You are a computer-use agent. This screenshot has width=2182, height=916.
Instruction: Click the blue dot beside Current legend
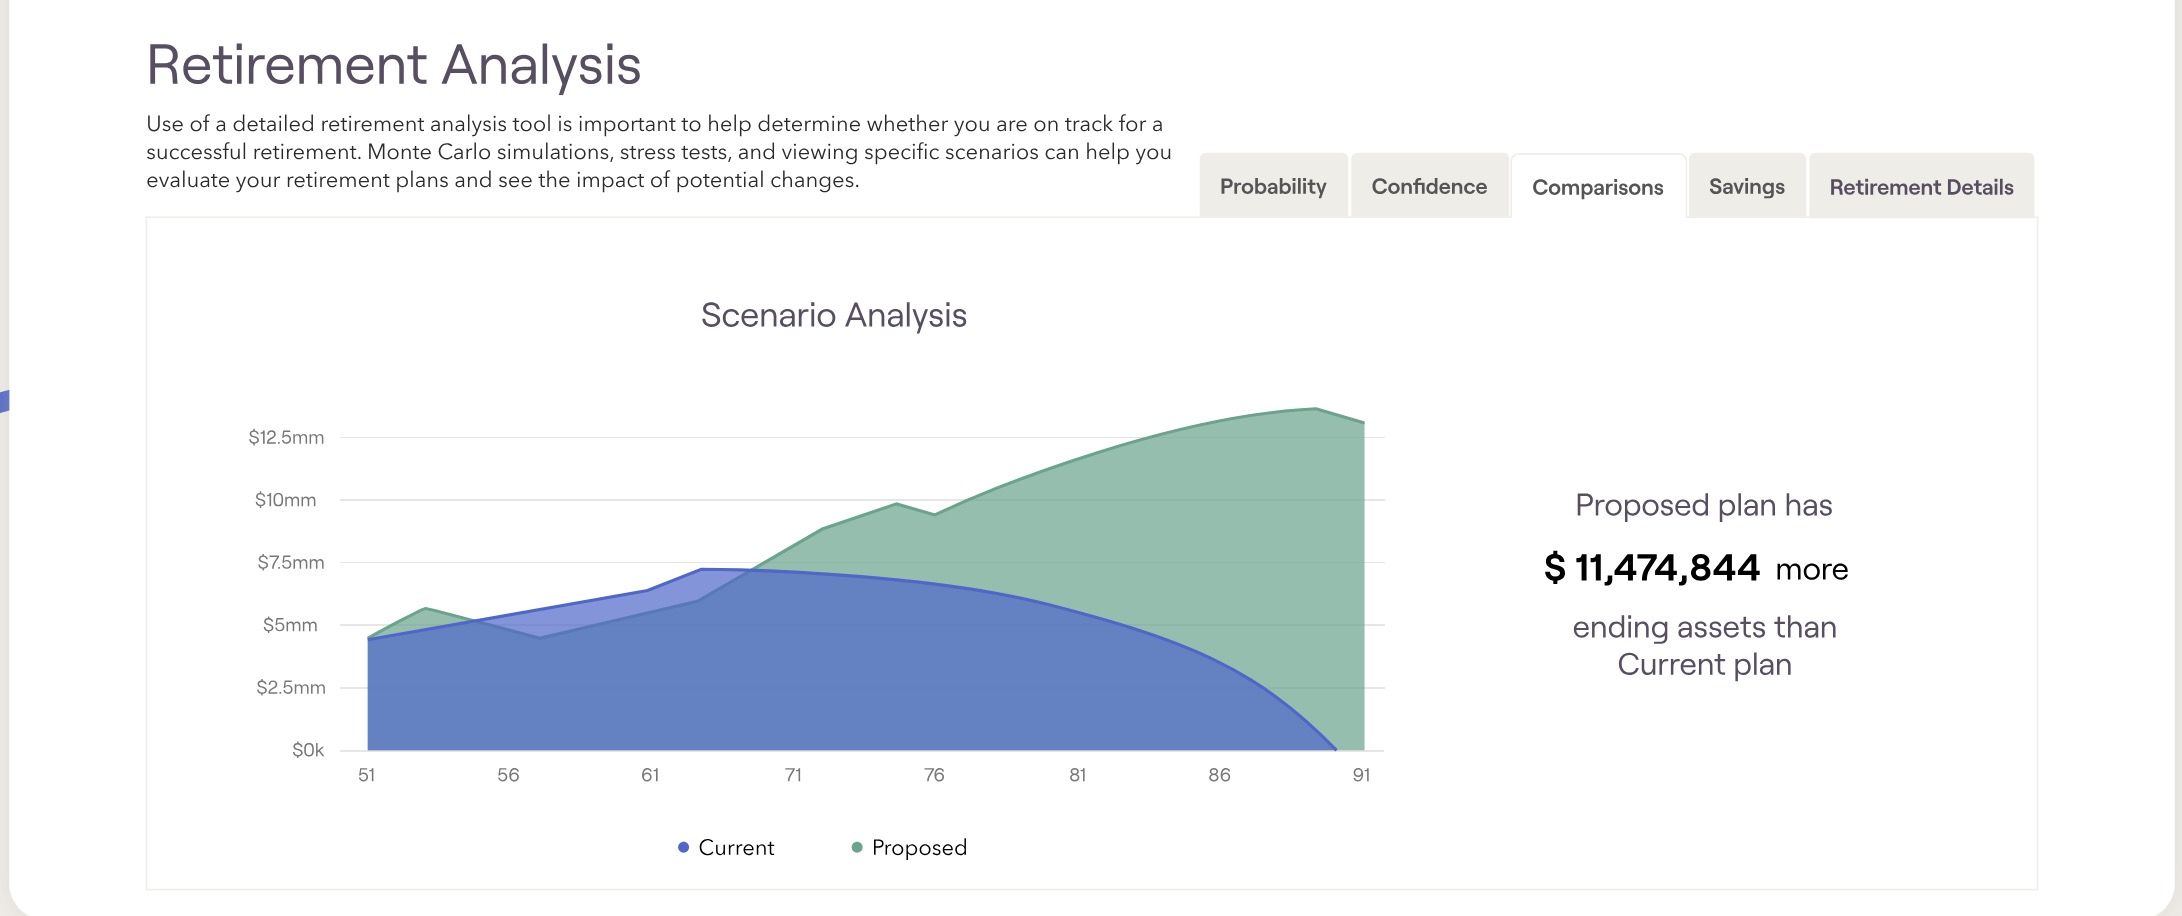[683, 848]
